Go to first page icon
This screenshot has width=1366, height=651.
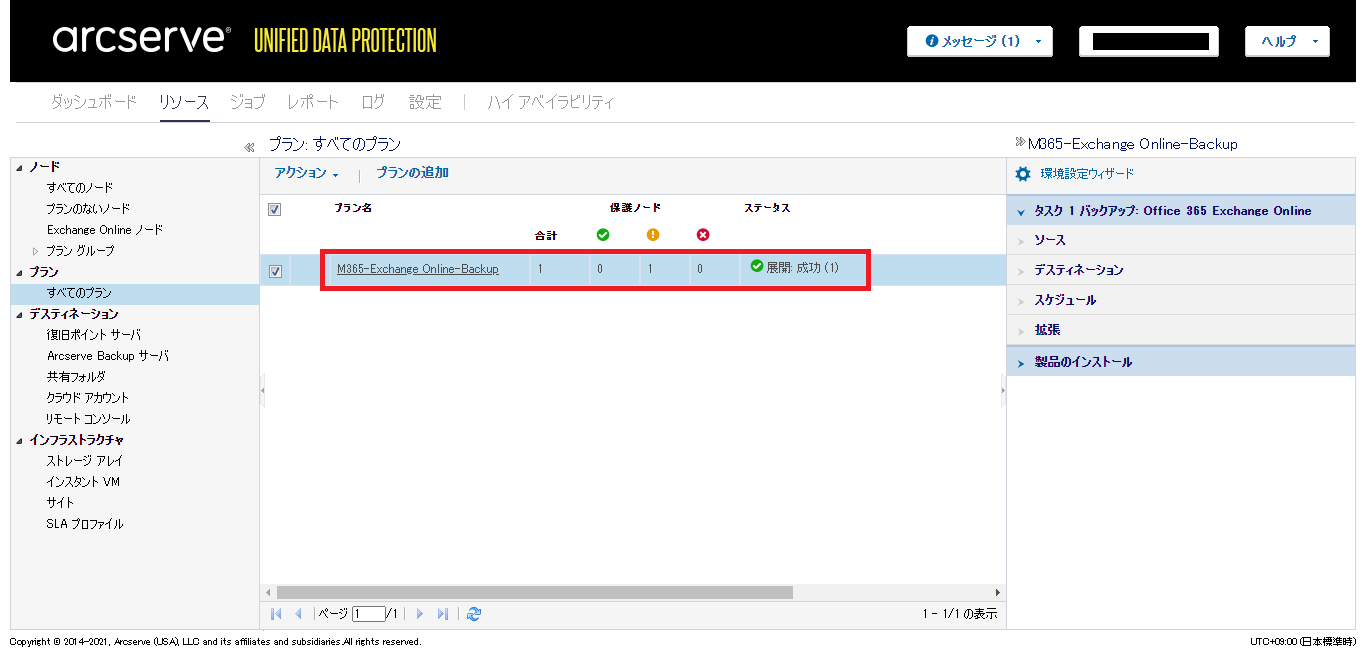pos(277,614)
